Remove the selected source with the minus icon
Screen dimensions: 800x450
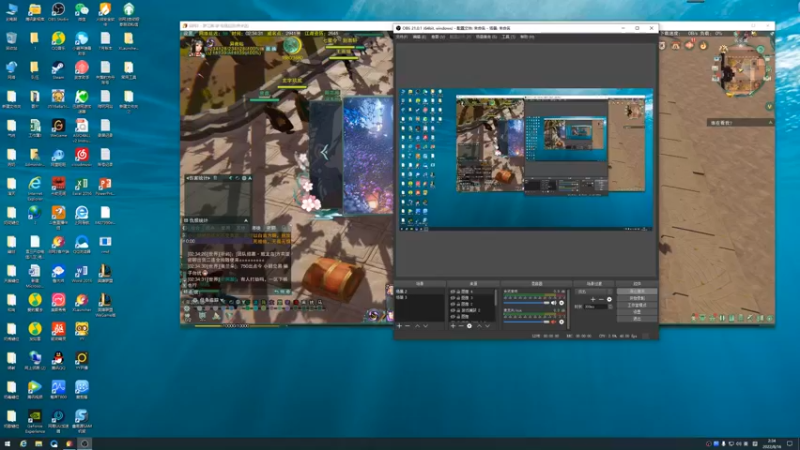coord(461,326)
